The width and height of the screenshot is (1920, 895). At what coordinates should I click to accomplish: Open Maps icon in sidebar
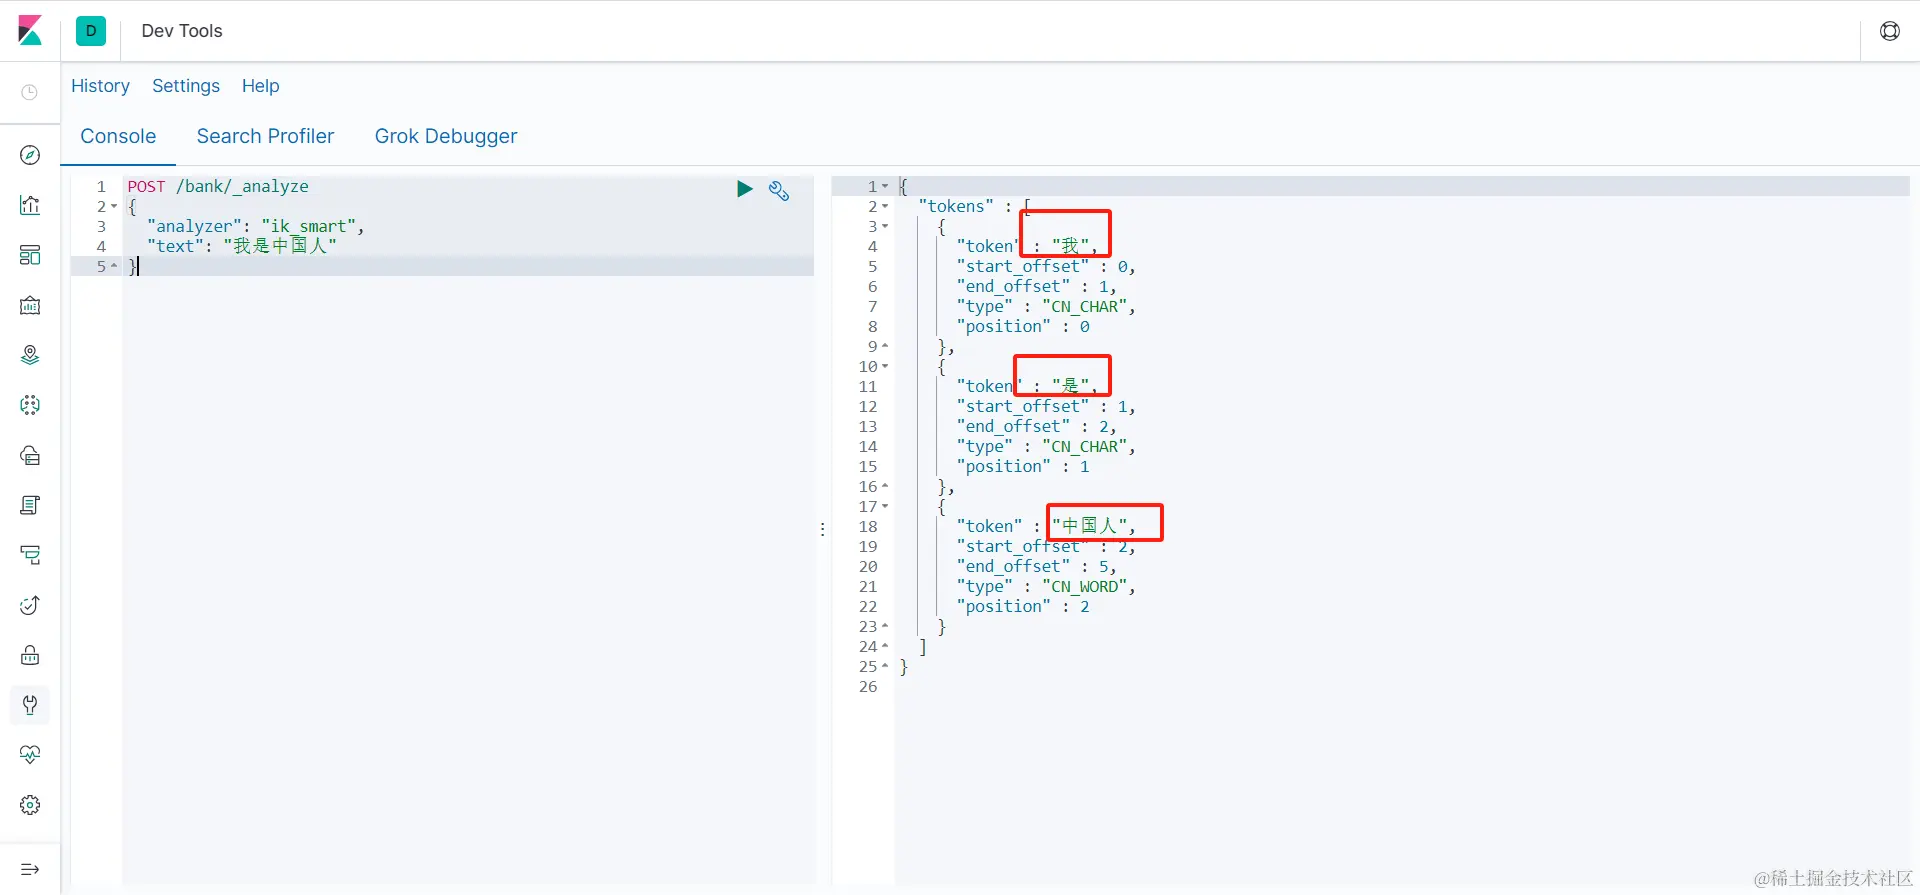pos(30,355)
